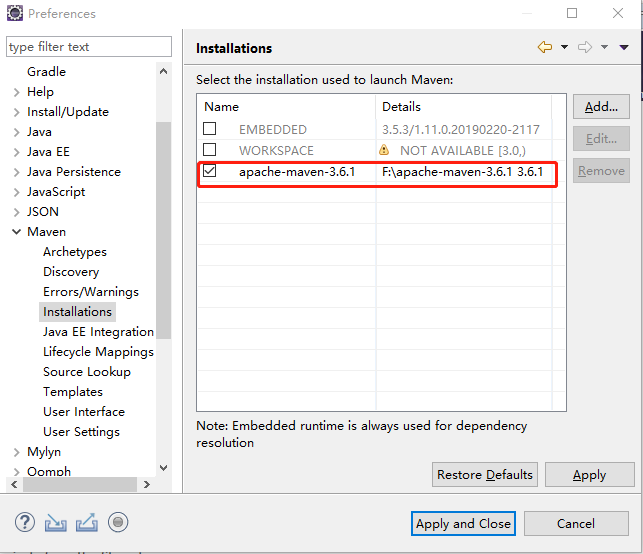Click the Eclipse icon in title bar
This screenshot has width=643, height=554.
pos(15,13)
